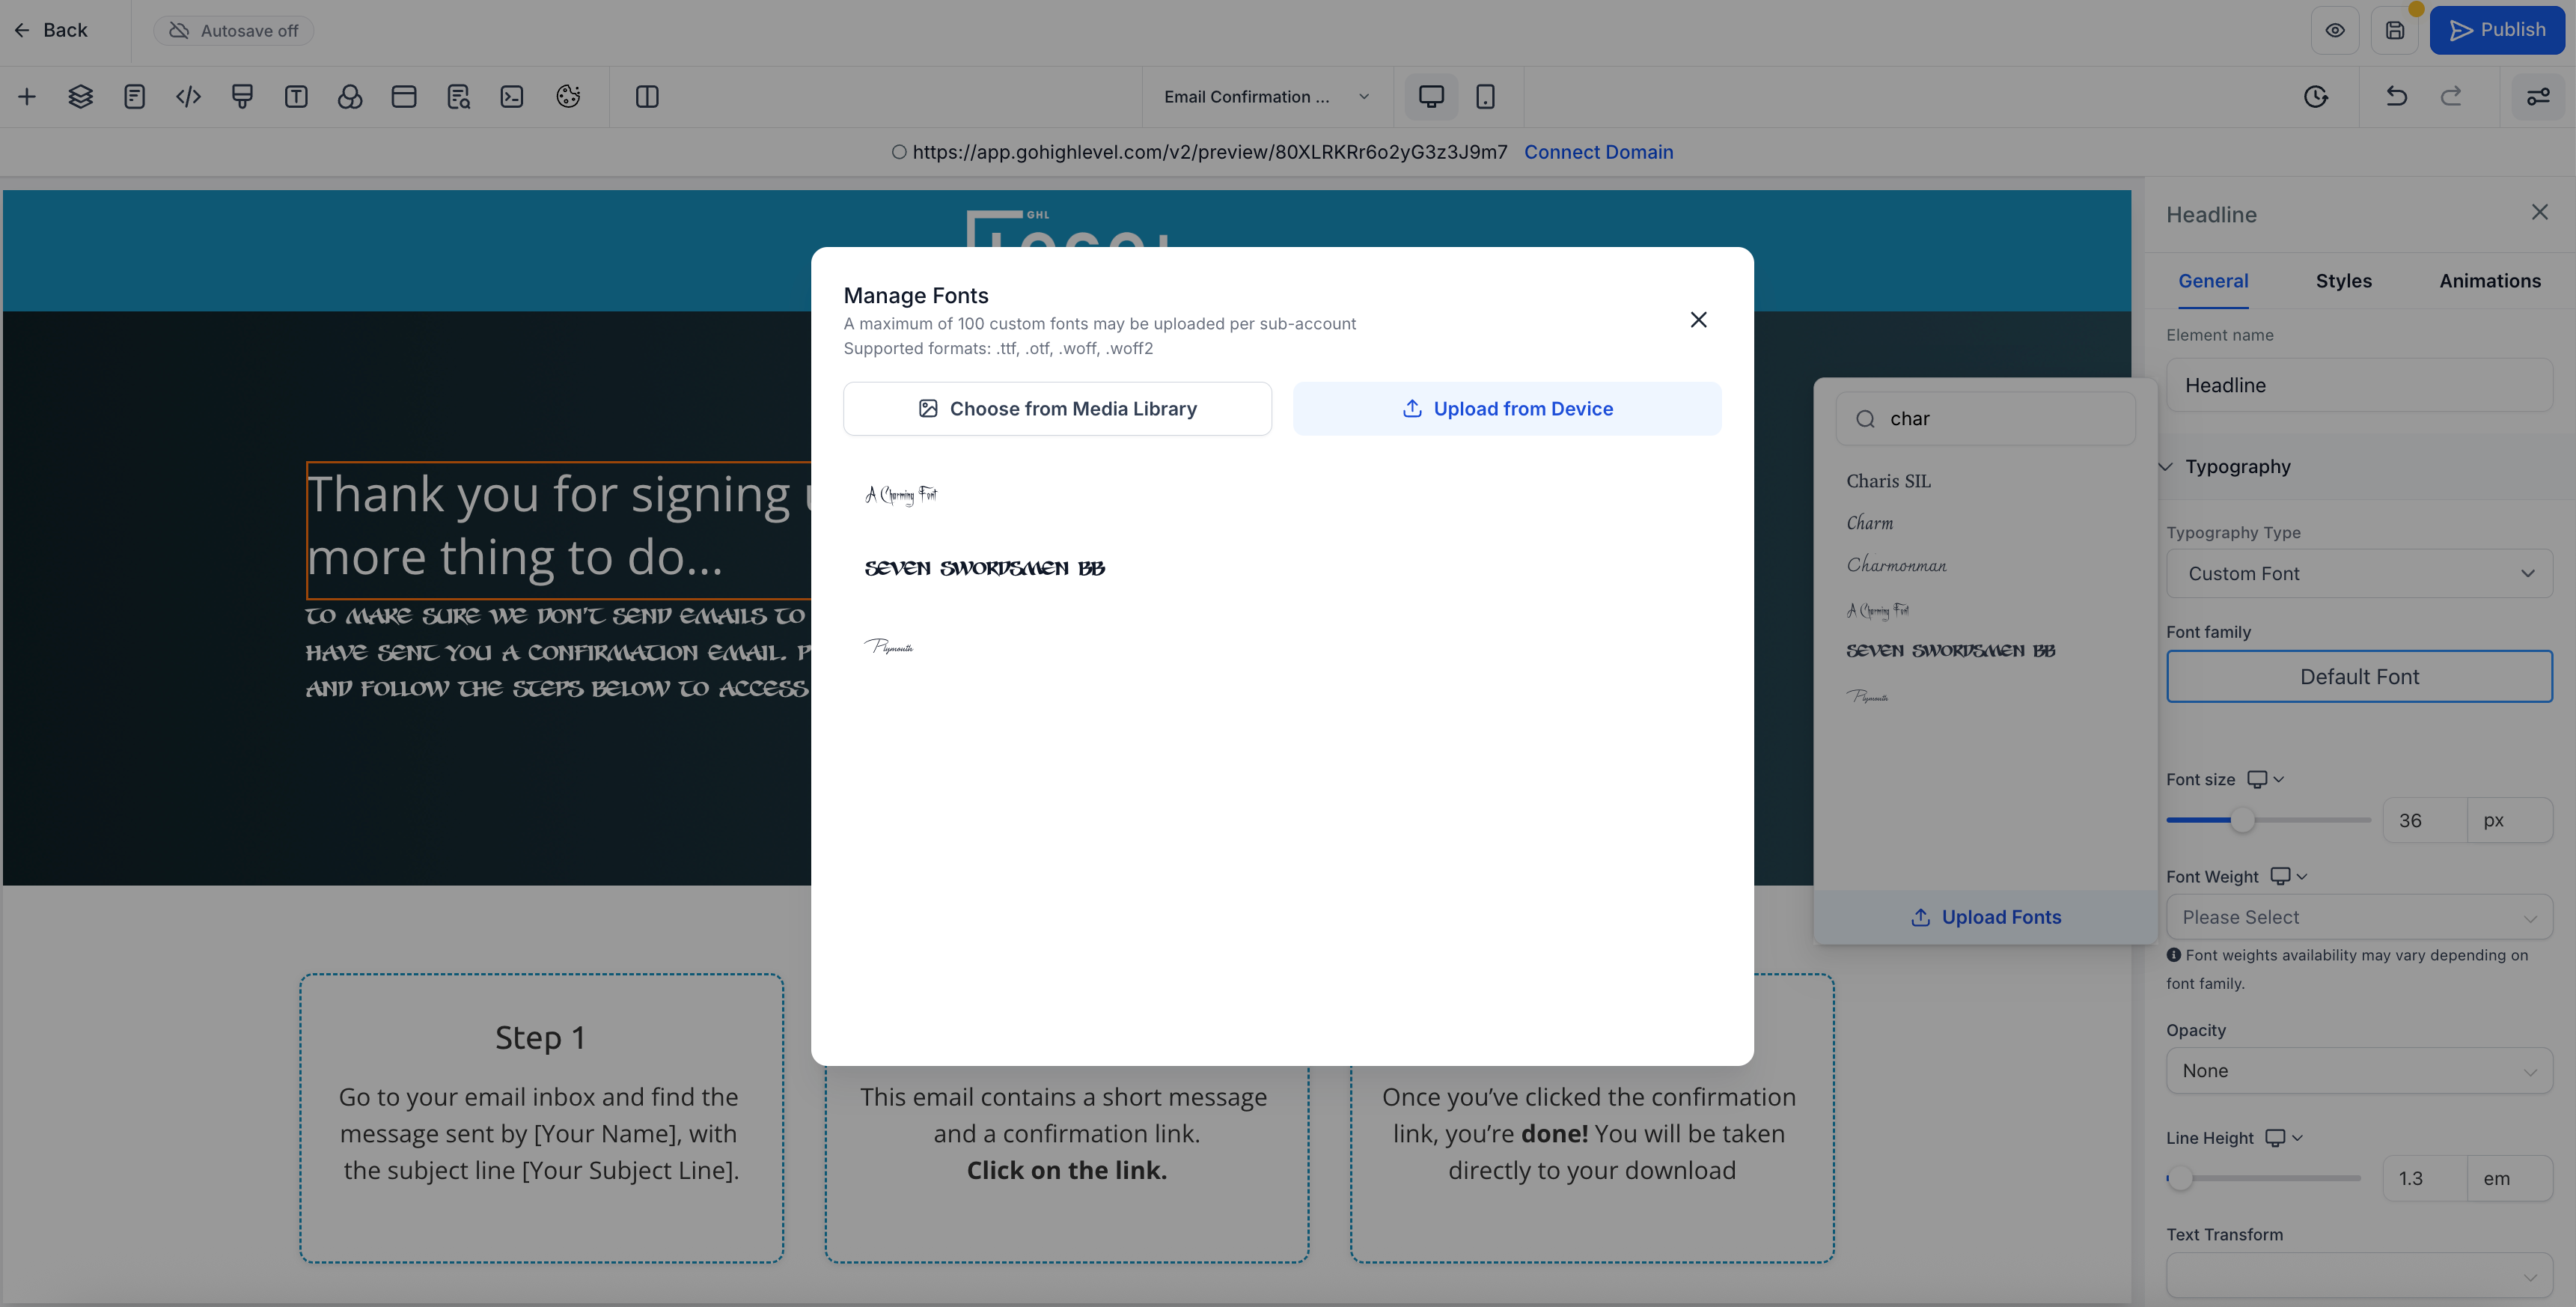Toggle Autosave off switch
Viewport: 2576px width, 1307px height.
(x=233, y=30)
